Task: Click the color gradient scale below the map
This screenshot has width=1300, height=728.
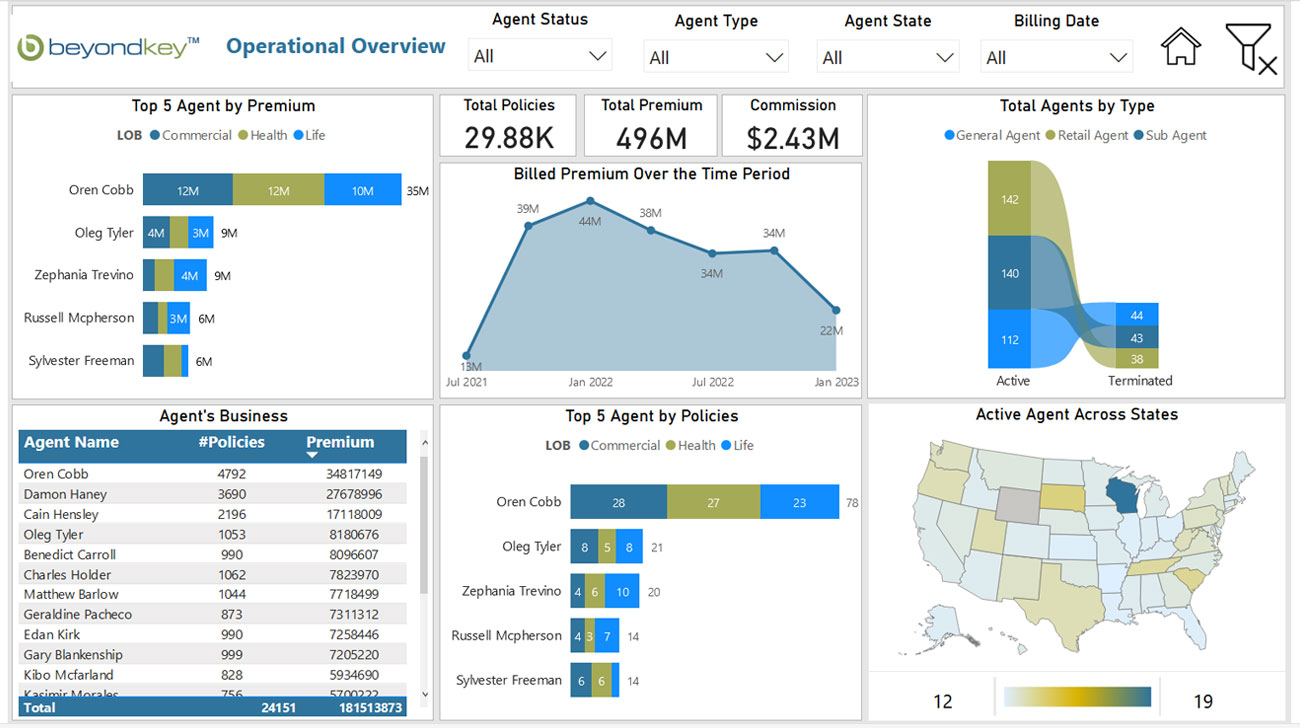Action: 1077,697
